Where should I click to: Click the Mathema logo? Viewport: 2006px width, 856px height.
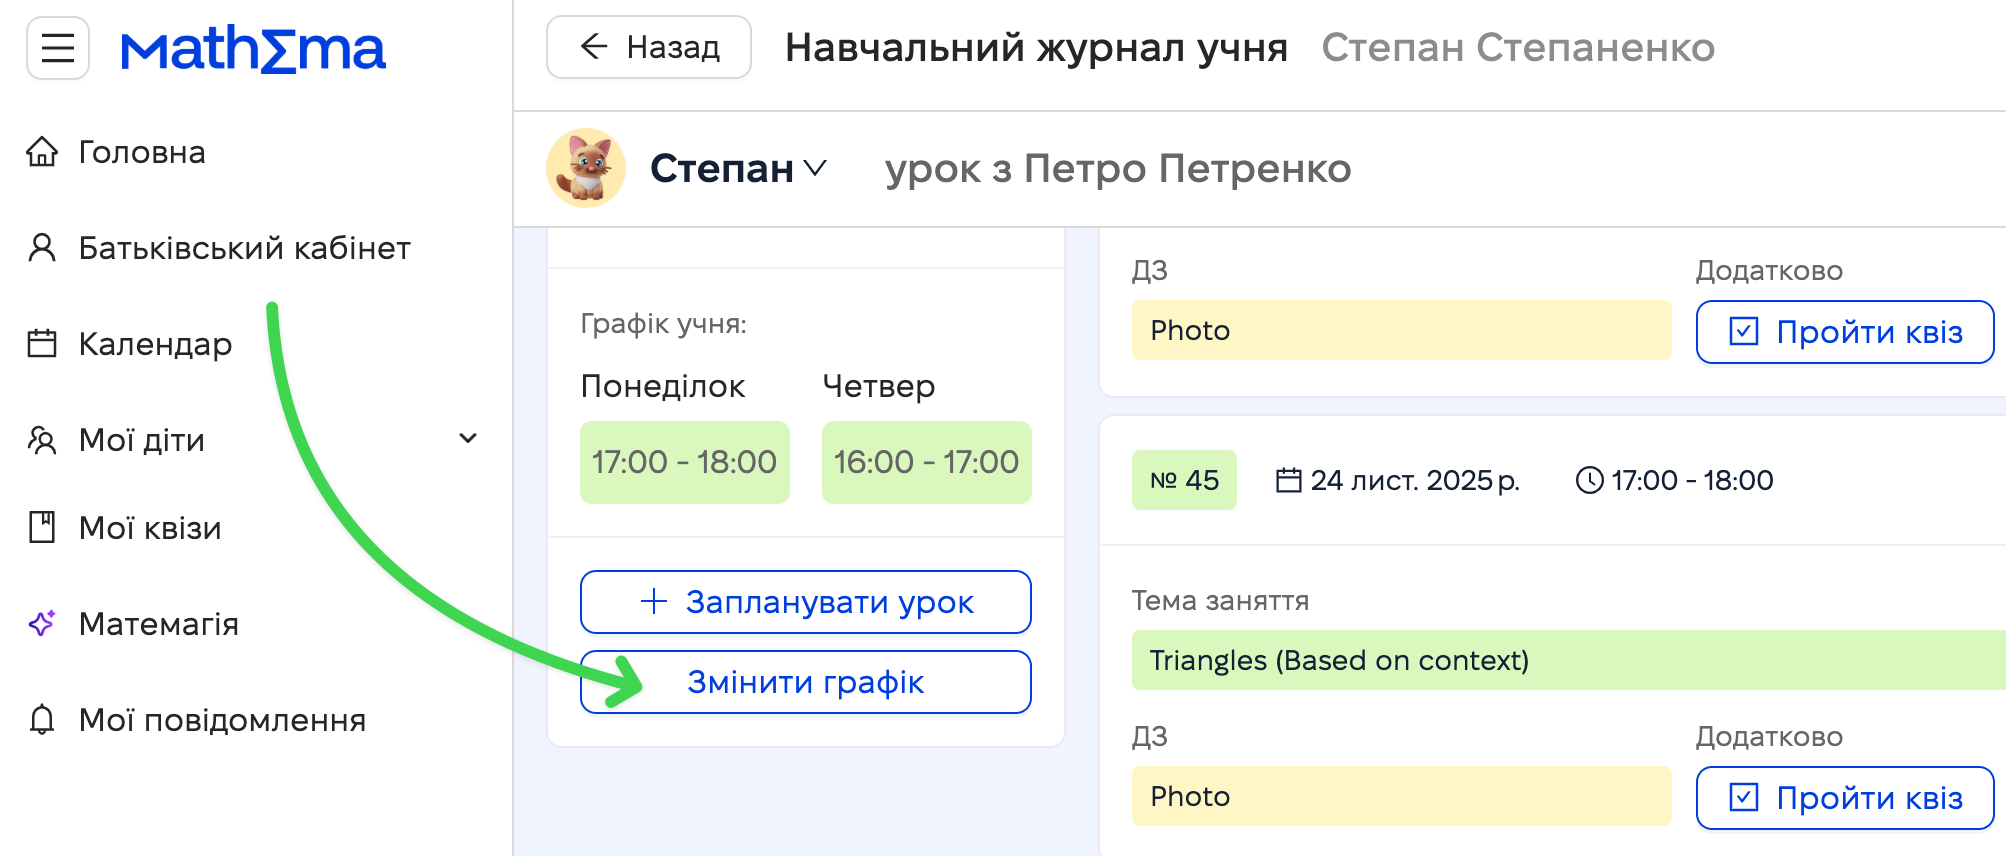253,49
